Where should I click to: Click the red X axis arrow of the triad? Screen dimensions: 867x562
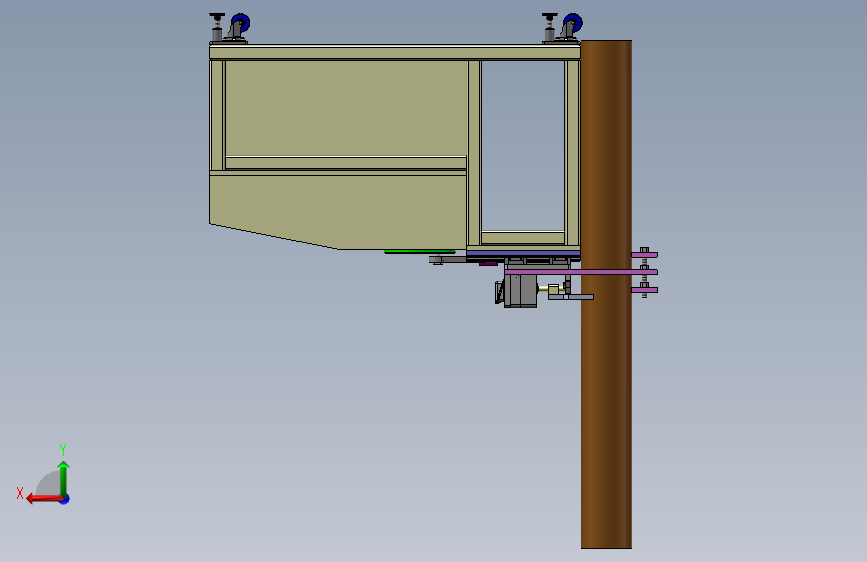[x=44, y=499]
